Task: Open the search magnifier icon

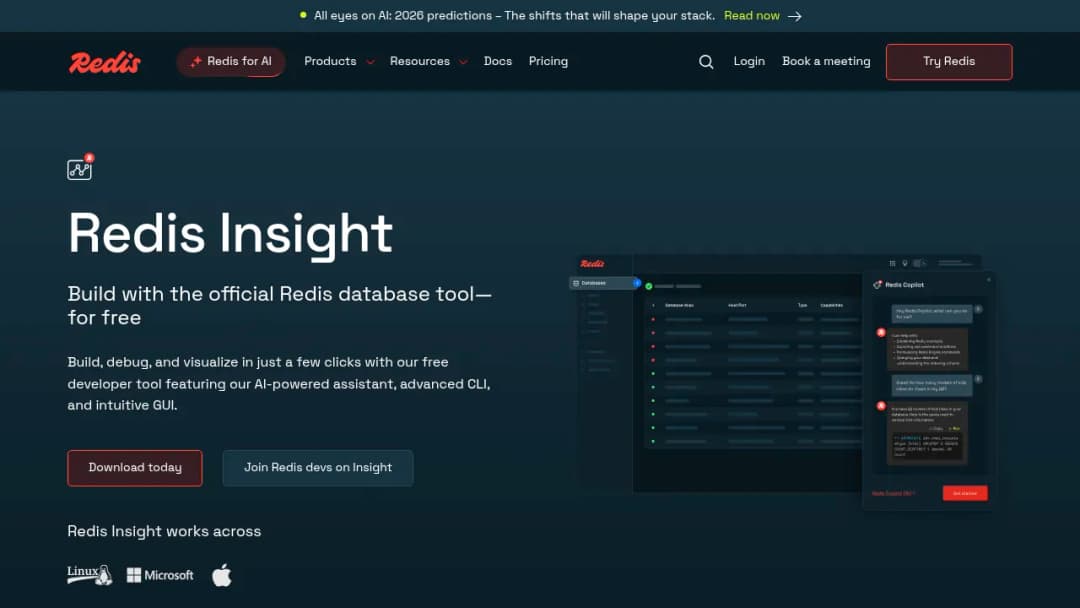Action: [x=706, y=62]
